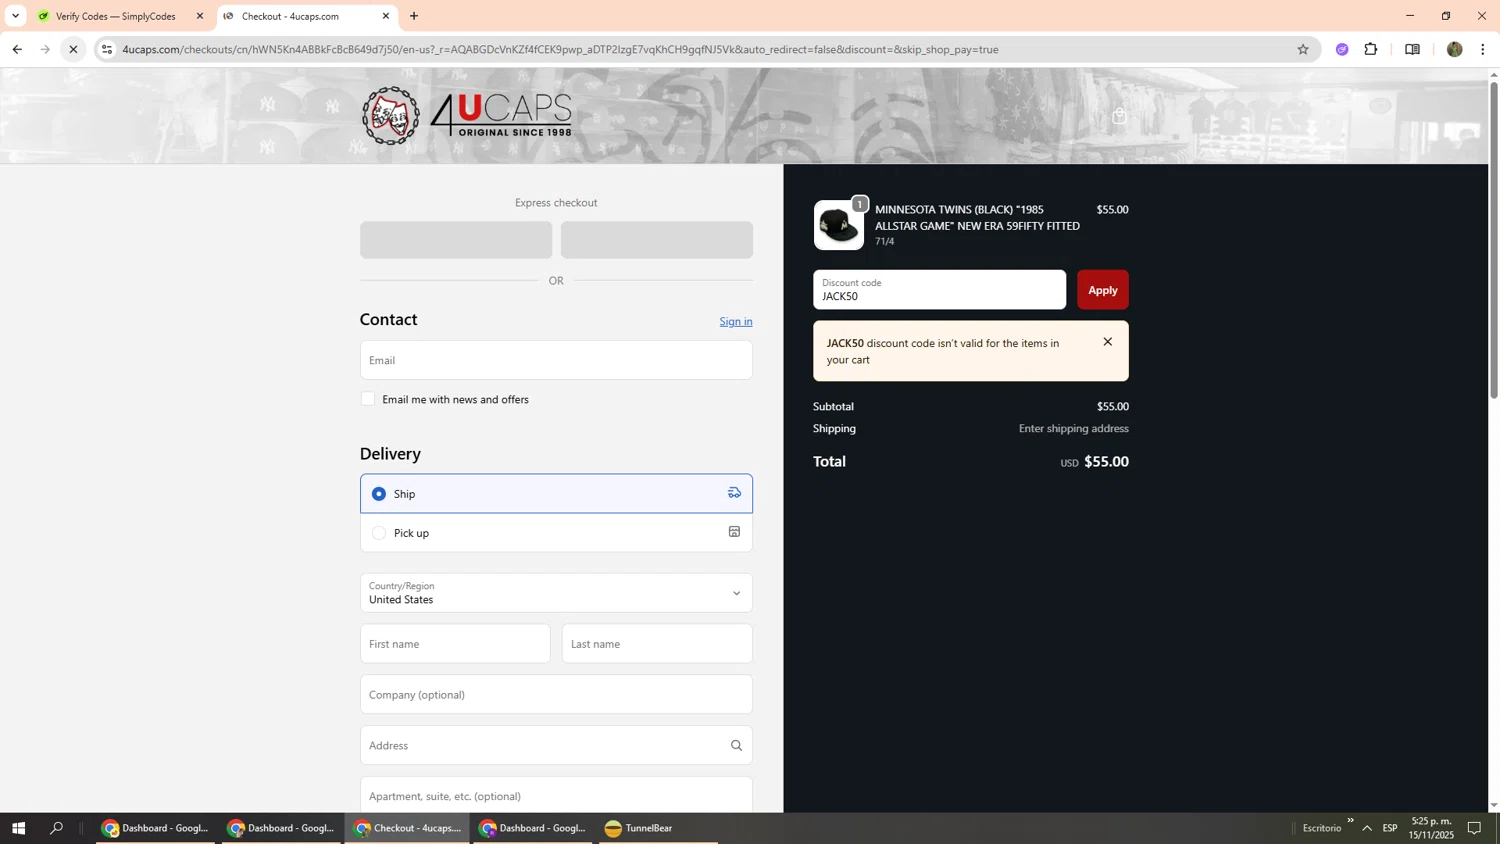Focus the Discount code field
The image size is (1500, 844).
tap(939, 290)
